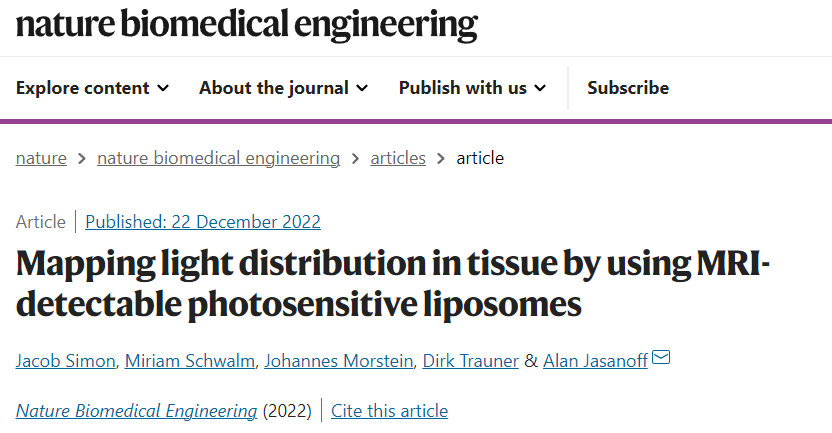The height and width of the screenshot is (433, 832).
Task: Click Published: 22 December 2022 link
Action: point(203,222)
